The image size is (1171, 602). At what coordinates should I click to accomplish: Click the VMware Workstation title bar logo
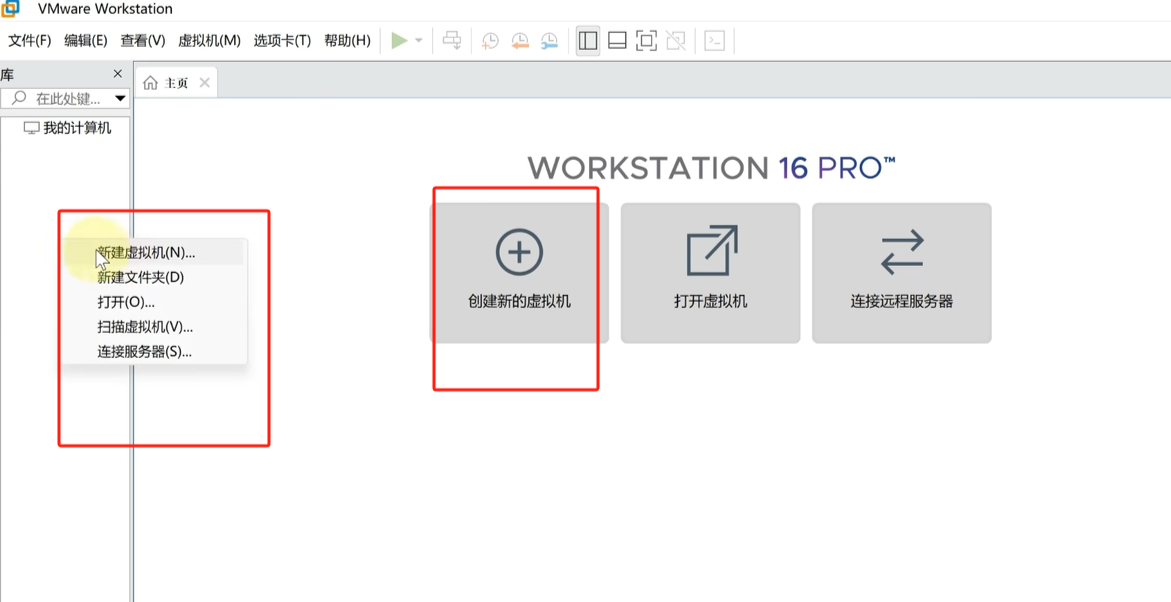(10, 9)
